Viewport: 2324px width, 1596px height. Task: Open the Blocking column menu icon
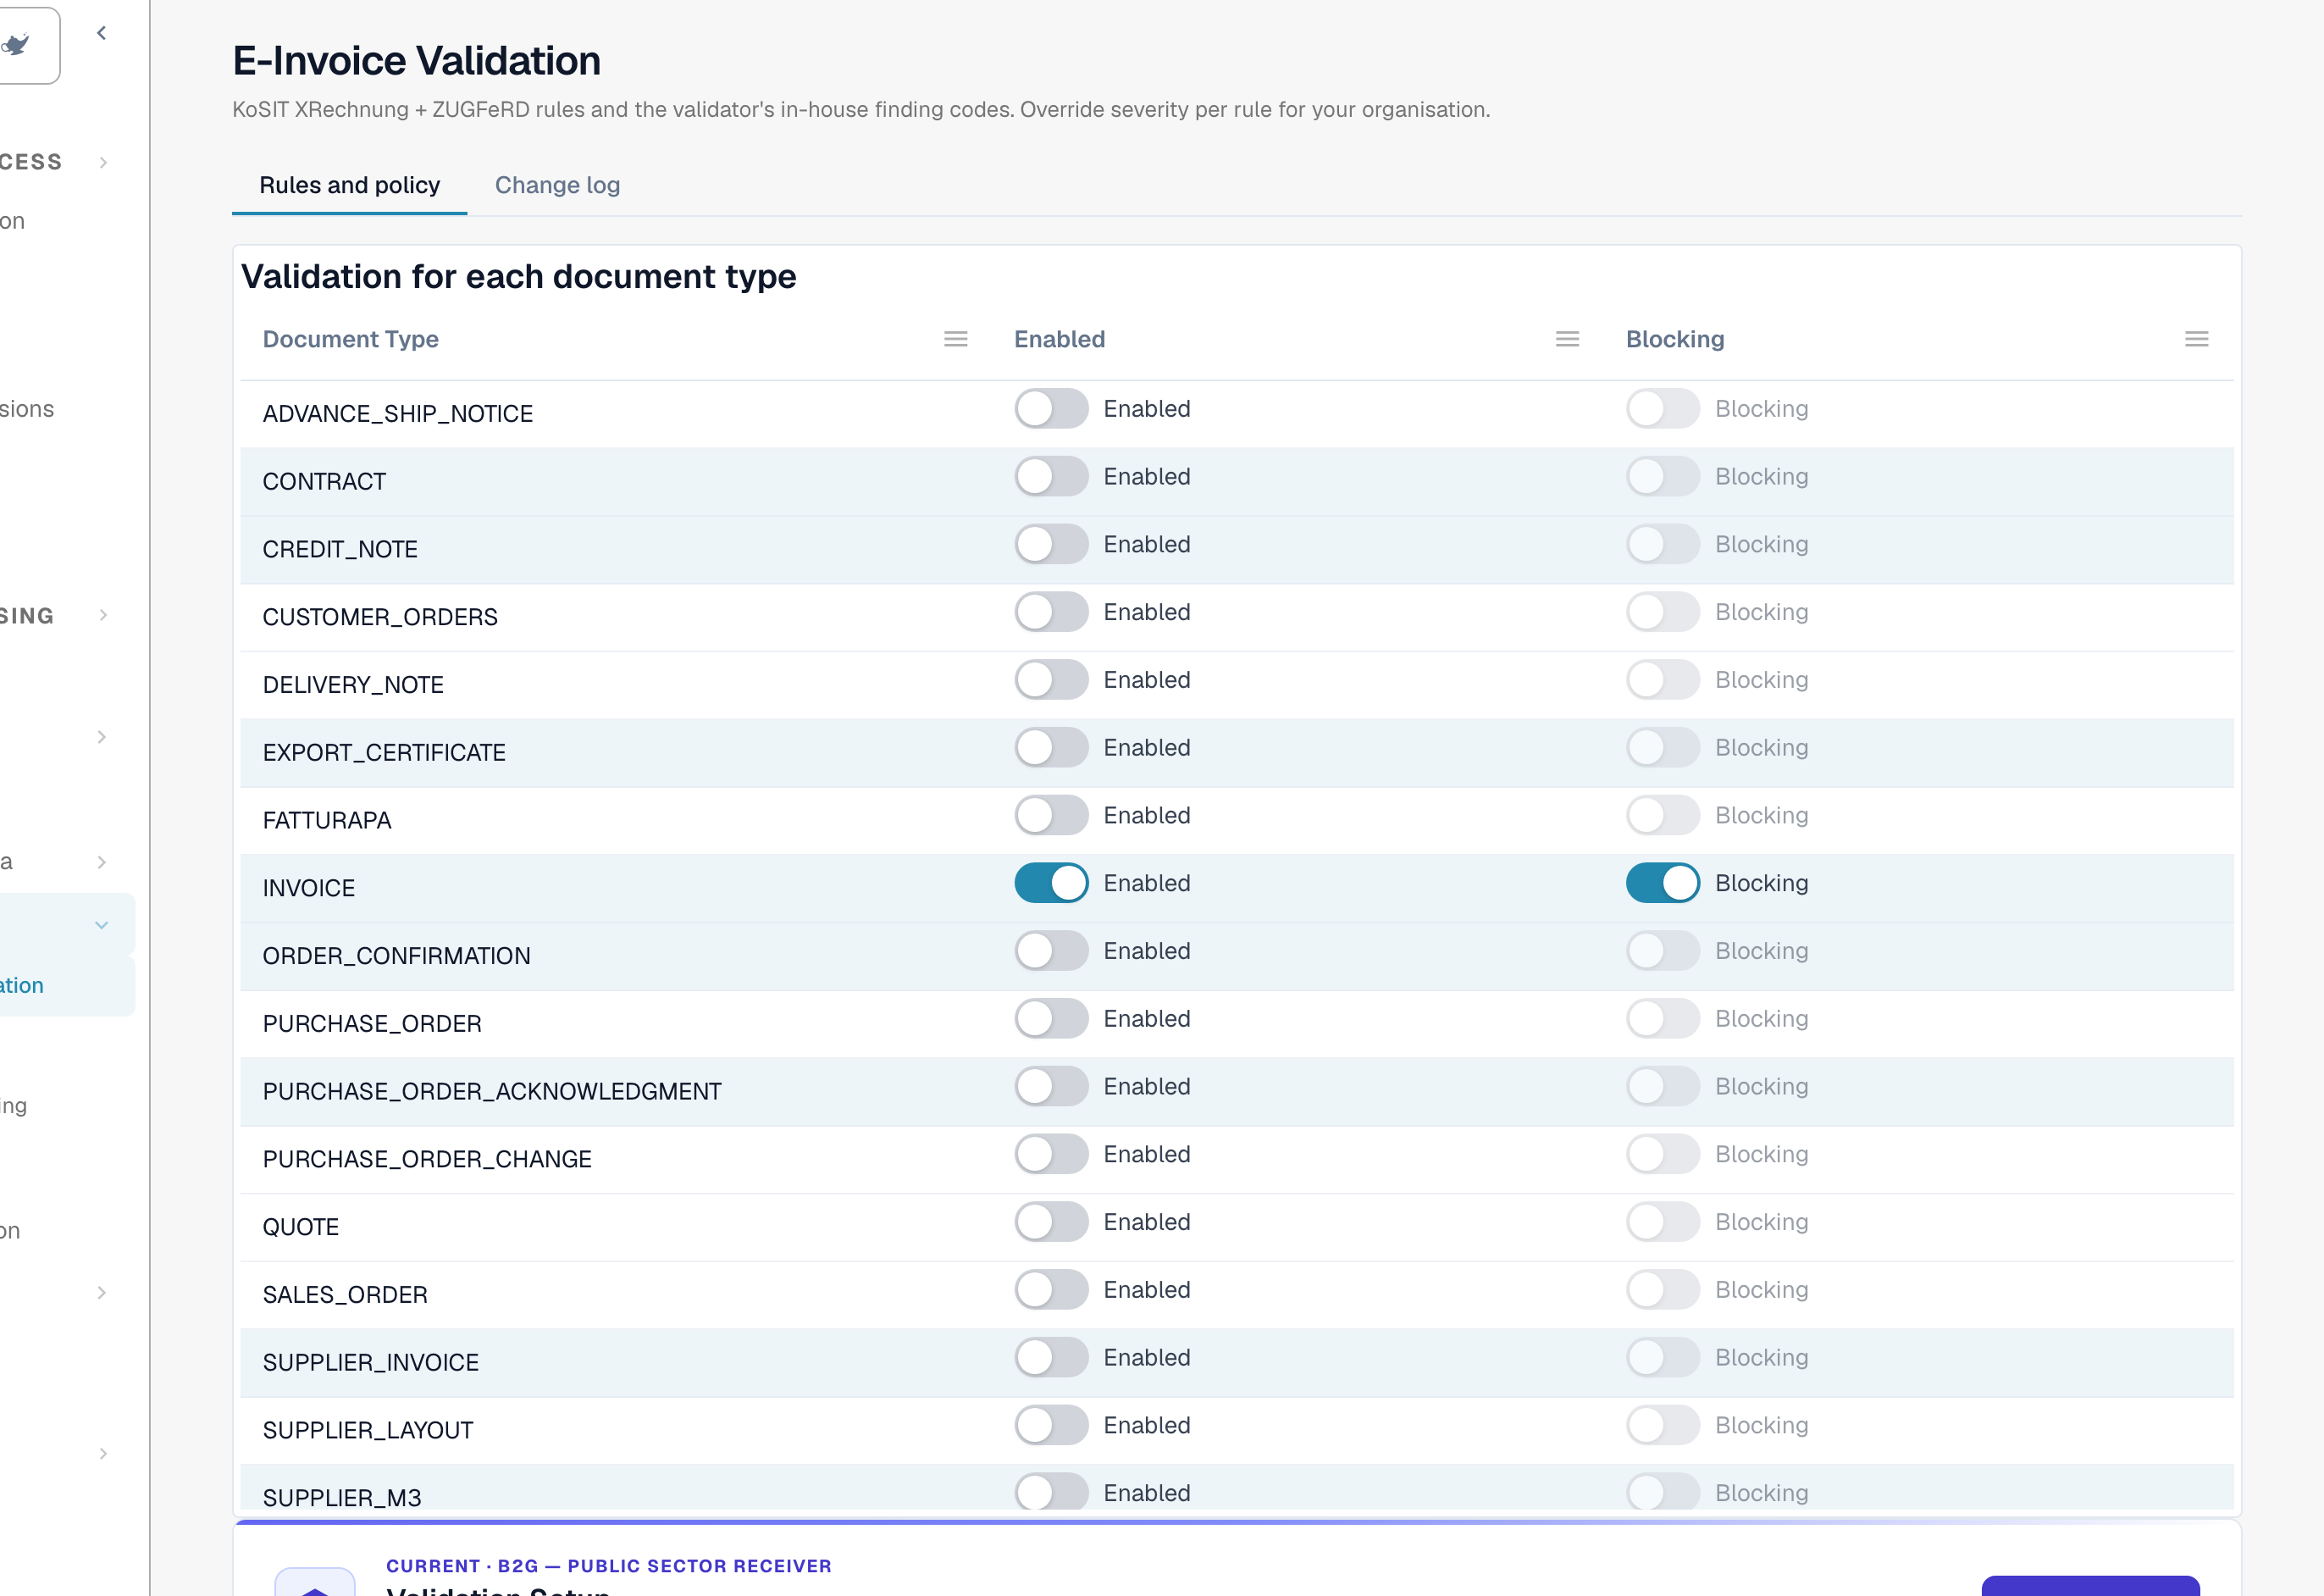click(x=2196, y=339)
